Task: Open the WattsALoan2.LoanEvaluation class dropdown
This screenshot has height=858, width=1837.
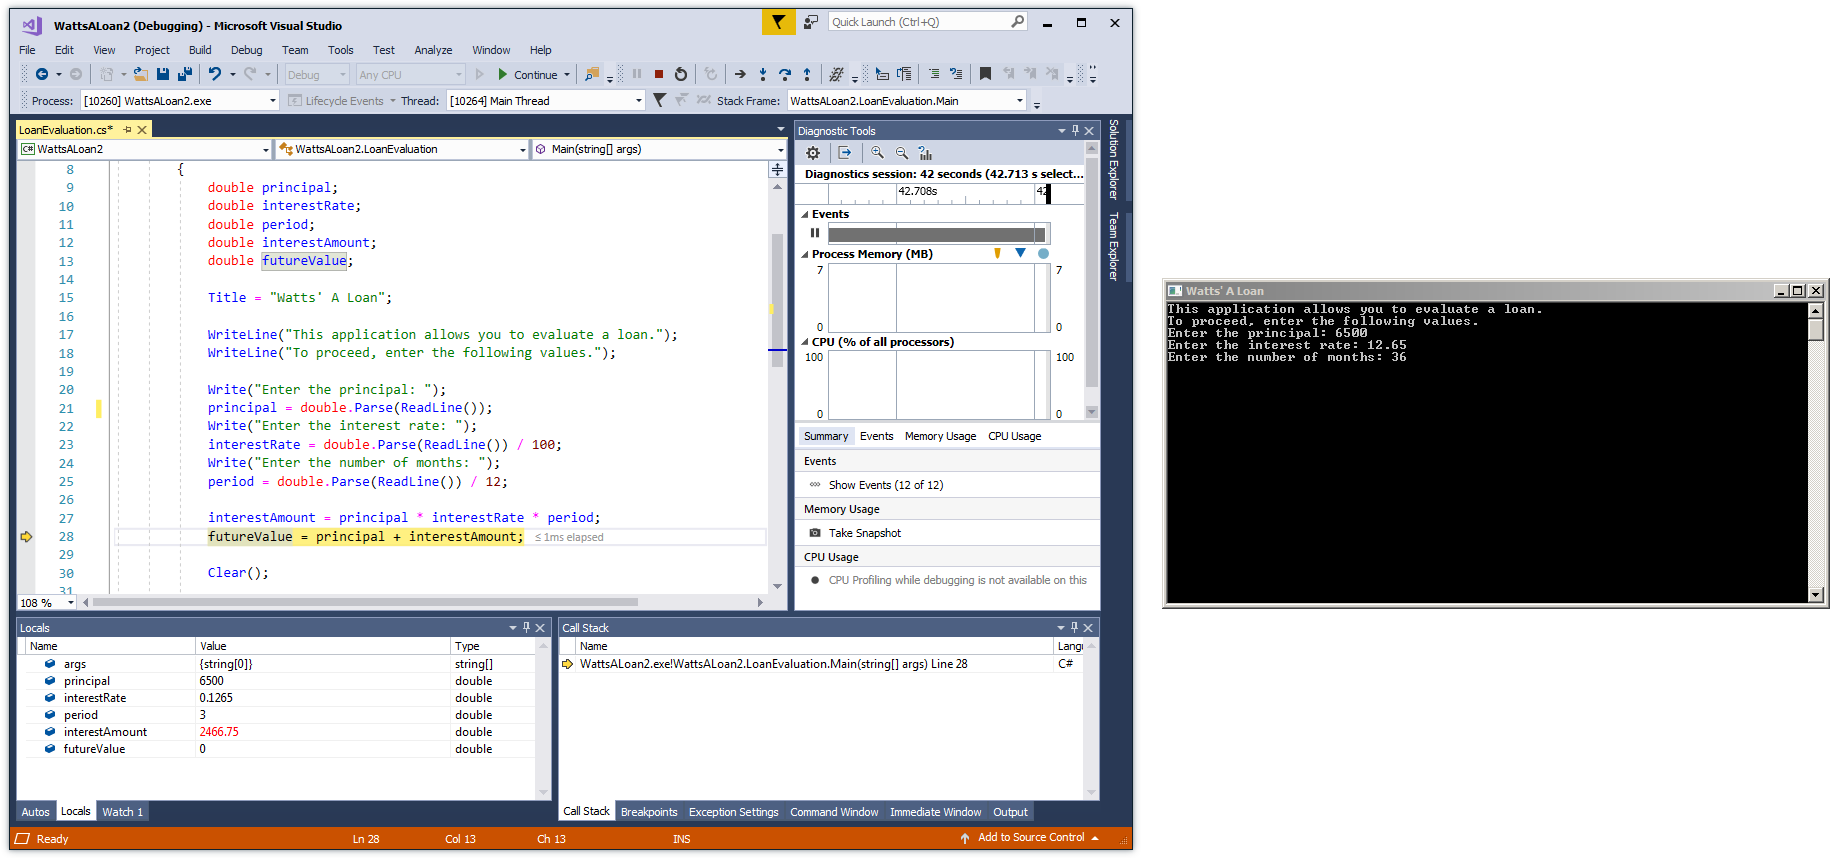Action: click(523, 150)
